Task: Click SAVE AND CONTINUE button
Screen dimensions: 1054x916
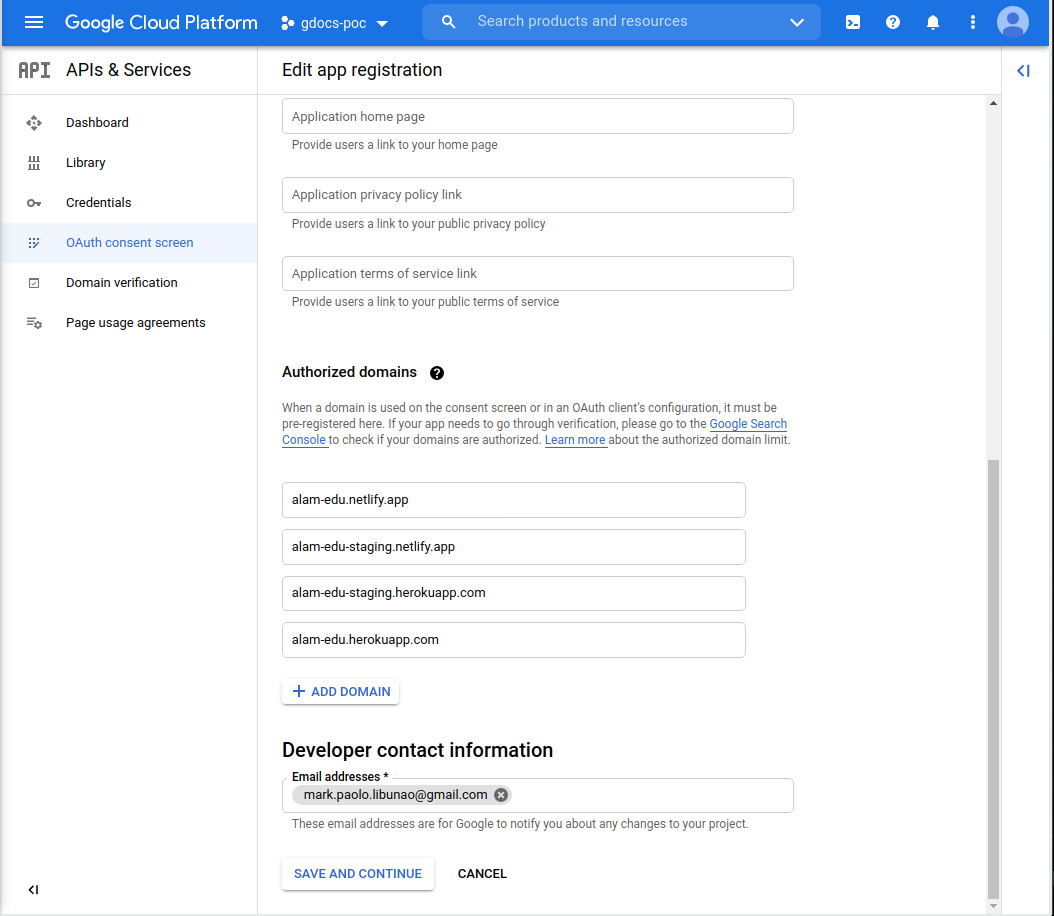Action: 358,874
